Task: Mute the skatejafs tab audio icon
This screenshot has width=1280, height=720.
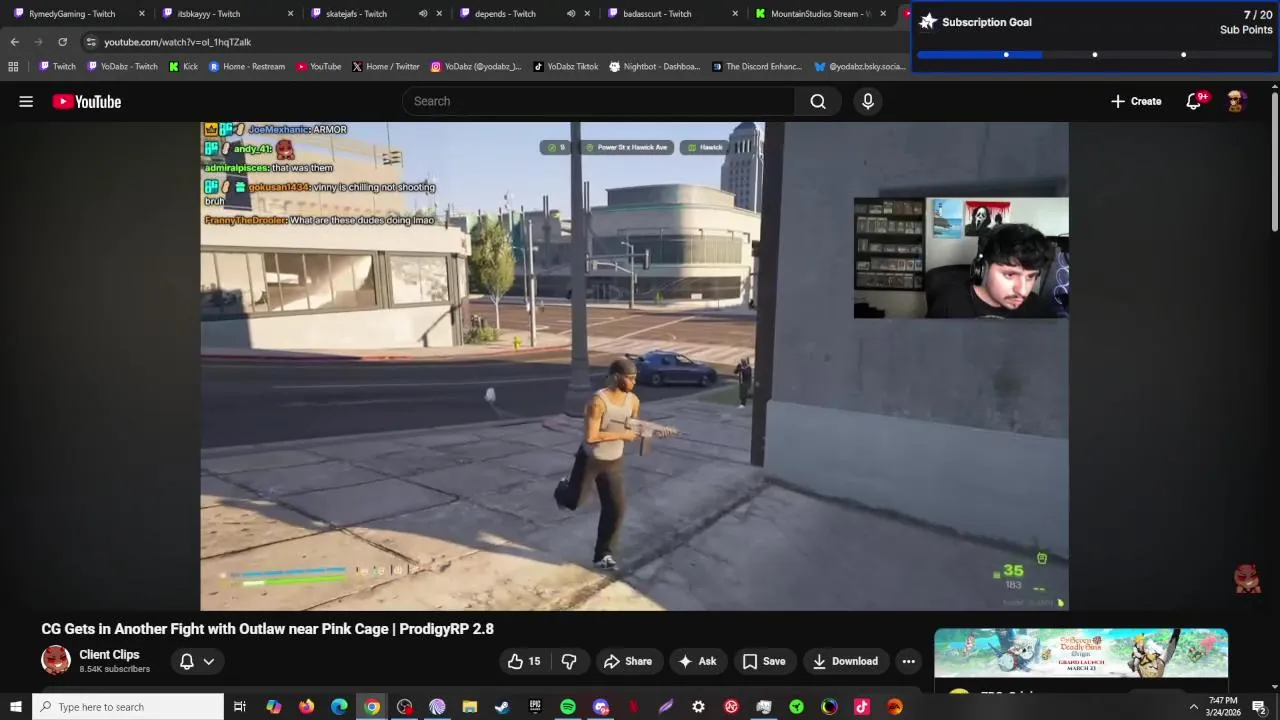Action: point(423,14)
